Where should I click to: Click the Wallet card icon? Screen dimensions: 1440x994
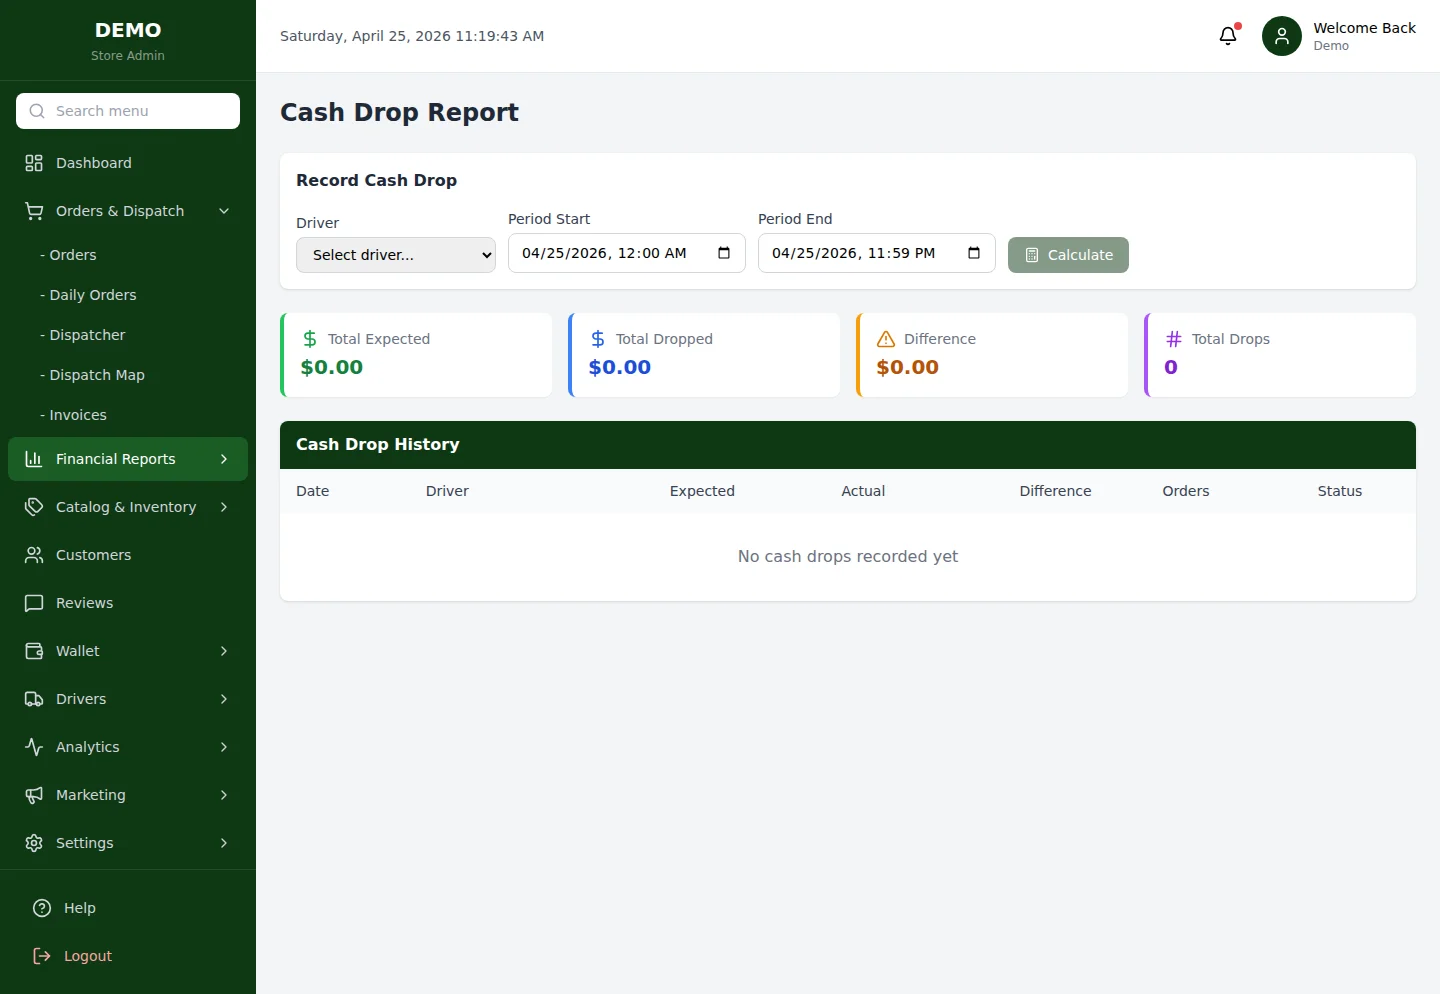click(x=34, y=651)
